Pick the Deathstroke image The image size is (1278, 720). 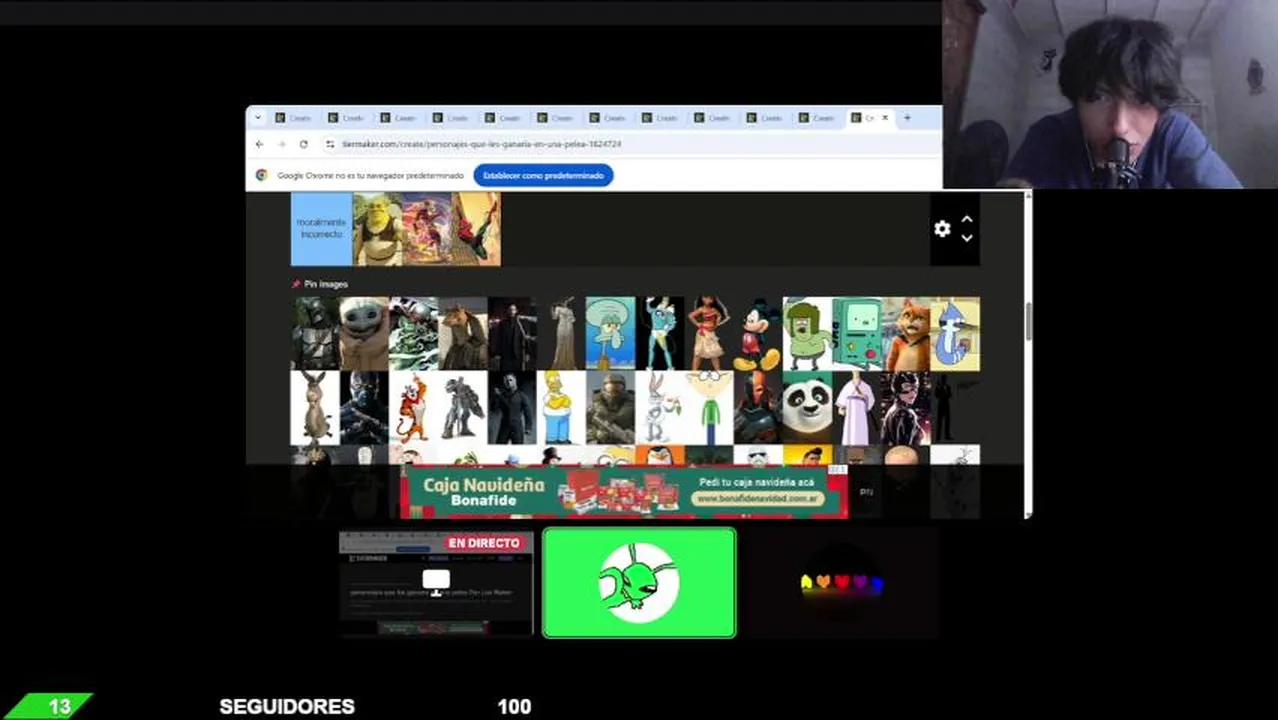point(758,408)
